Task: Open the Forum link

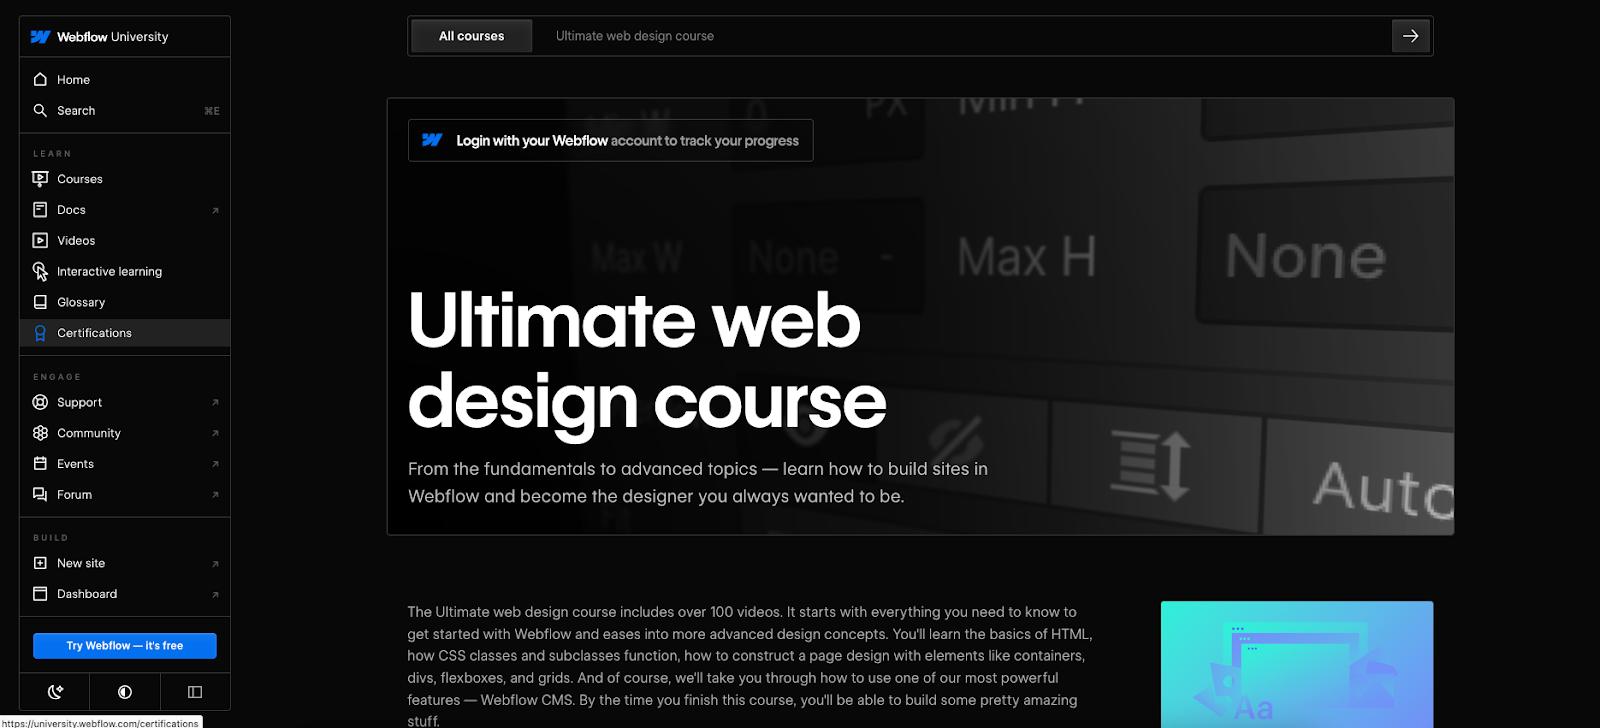Action: 125,495
